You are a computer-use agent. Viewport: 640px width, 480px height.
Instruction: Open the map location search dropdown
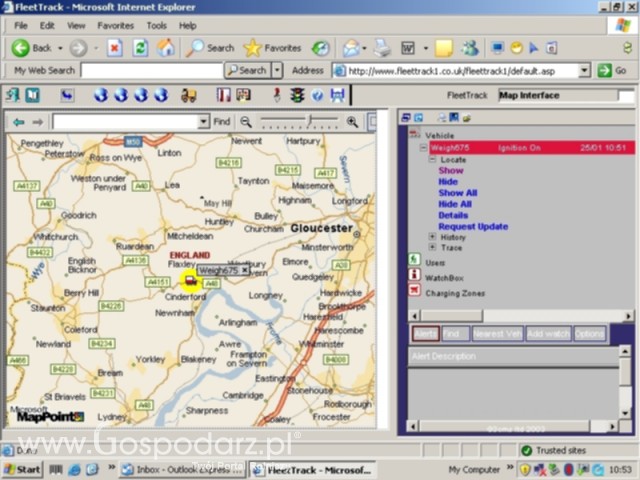tap(203, 122)
